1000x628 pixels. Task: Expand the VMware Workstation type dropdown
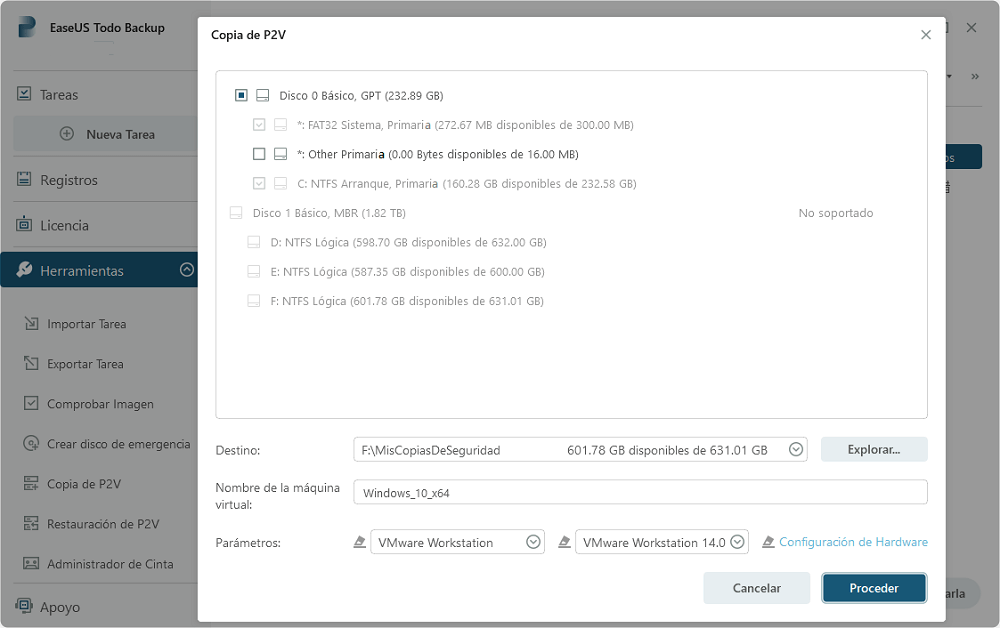[534, 542]
